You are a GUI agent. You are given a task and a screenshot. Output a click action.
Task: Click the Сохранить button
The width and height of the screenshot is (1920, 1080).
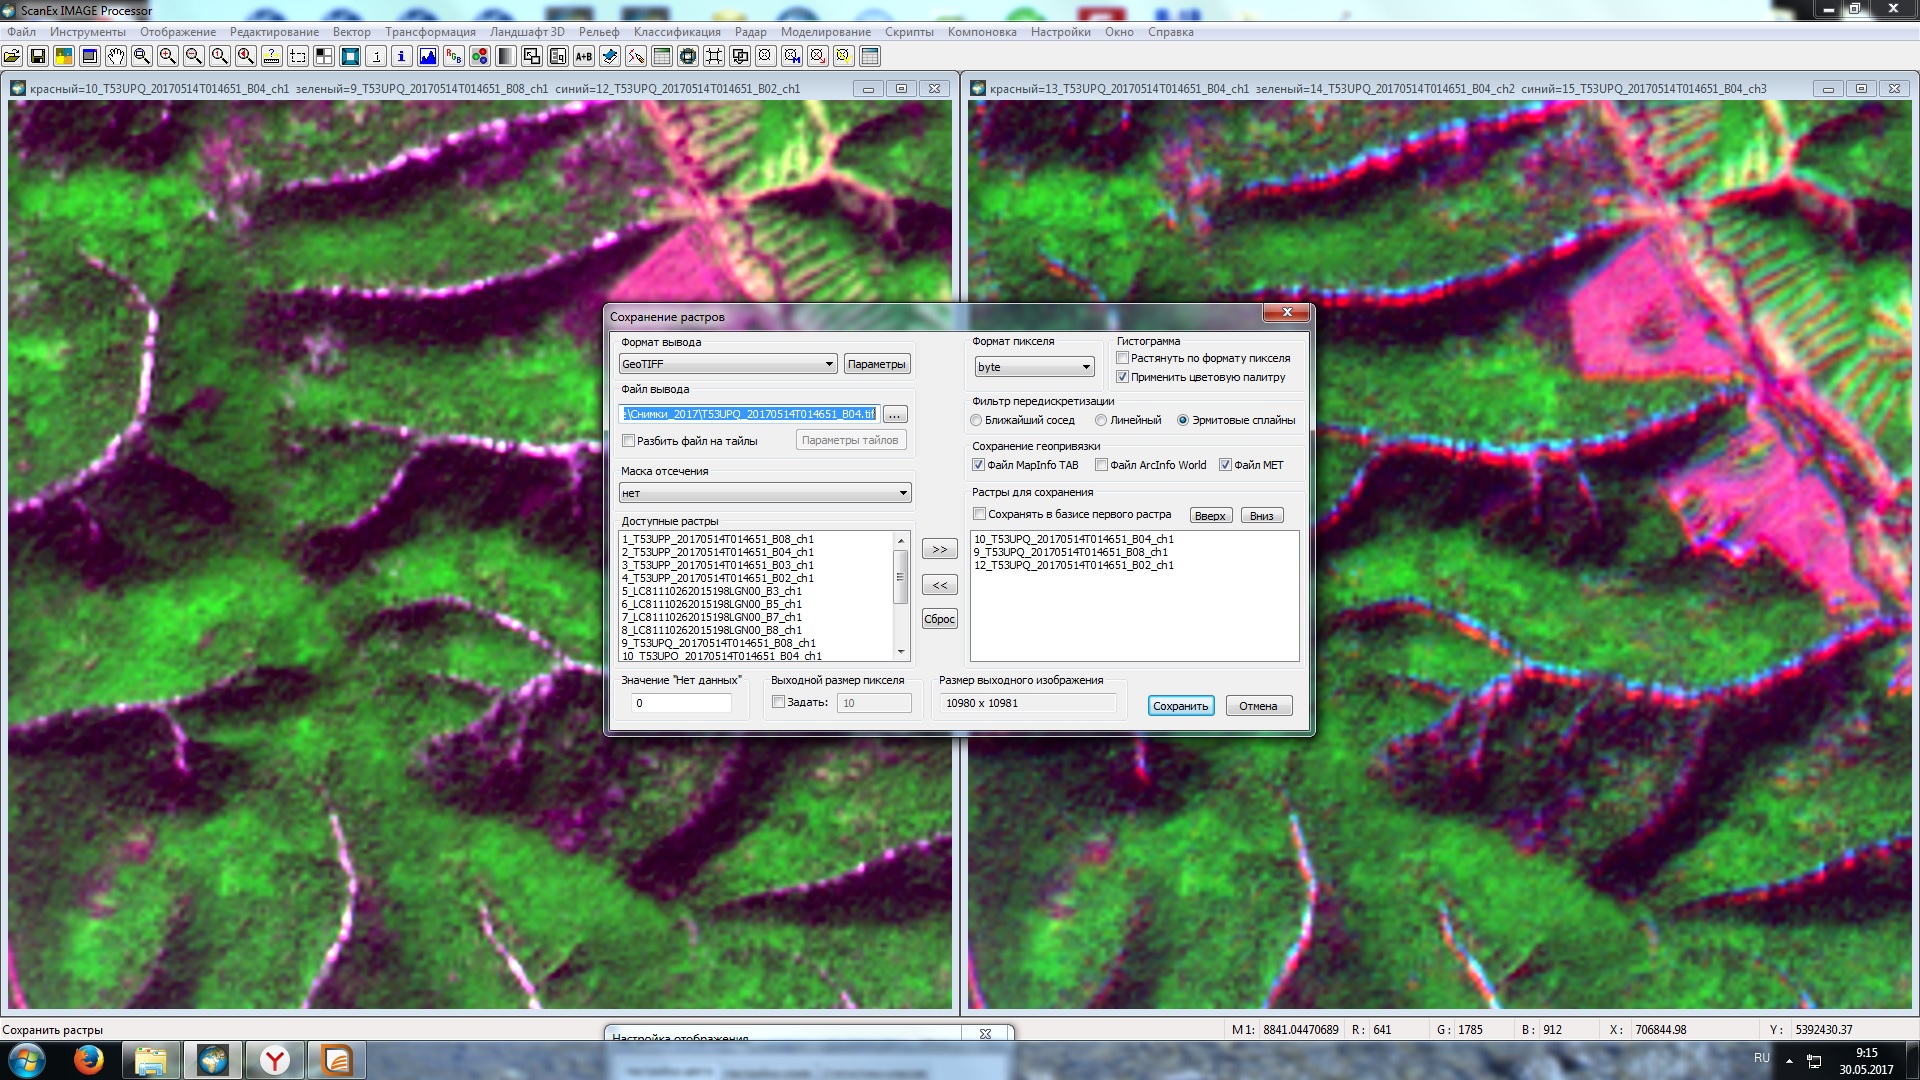point(1180,706)
